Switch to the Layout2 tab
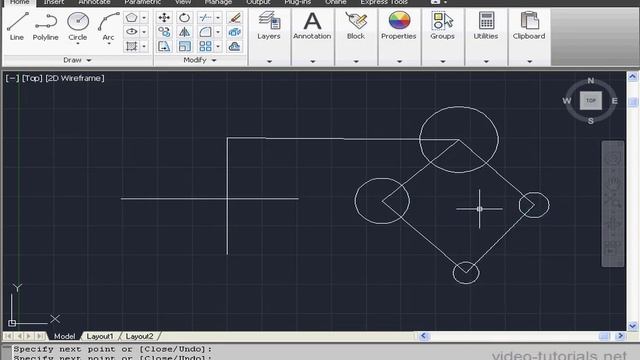Viewport: 640px width, 360px height. [x=139, y=336]
